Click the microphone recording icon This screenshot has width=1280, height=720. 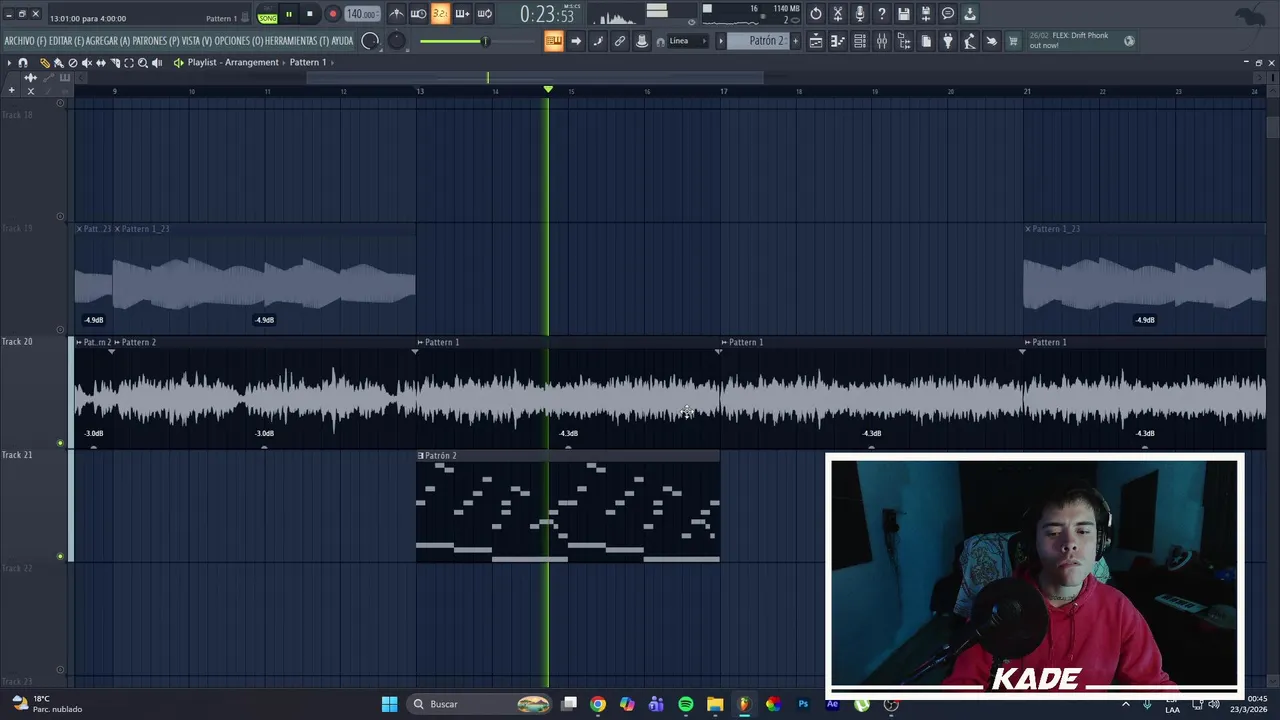click(860, 14)
